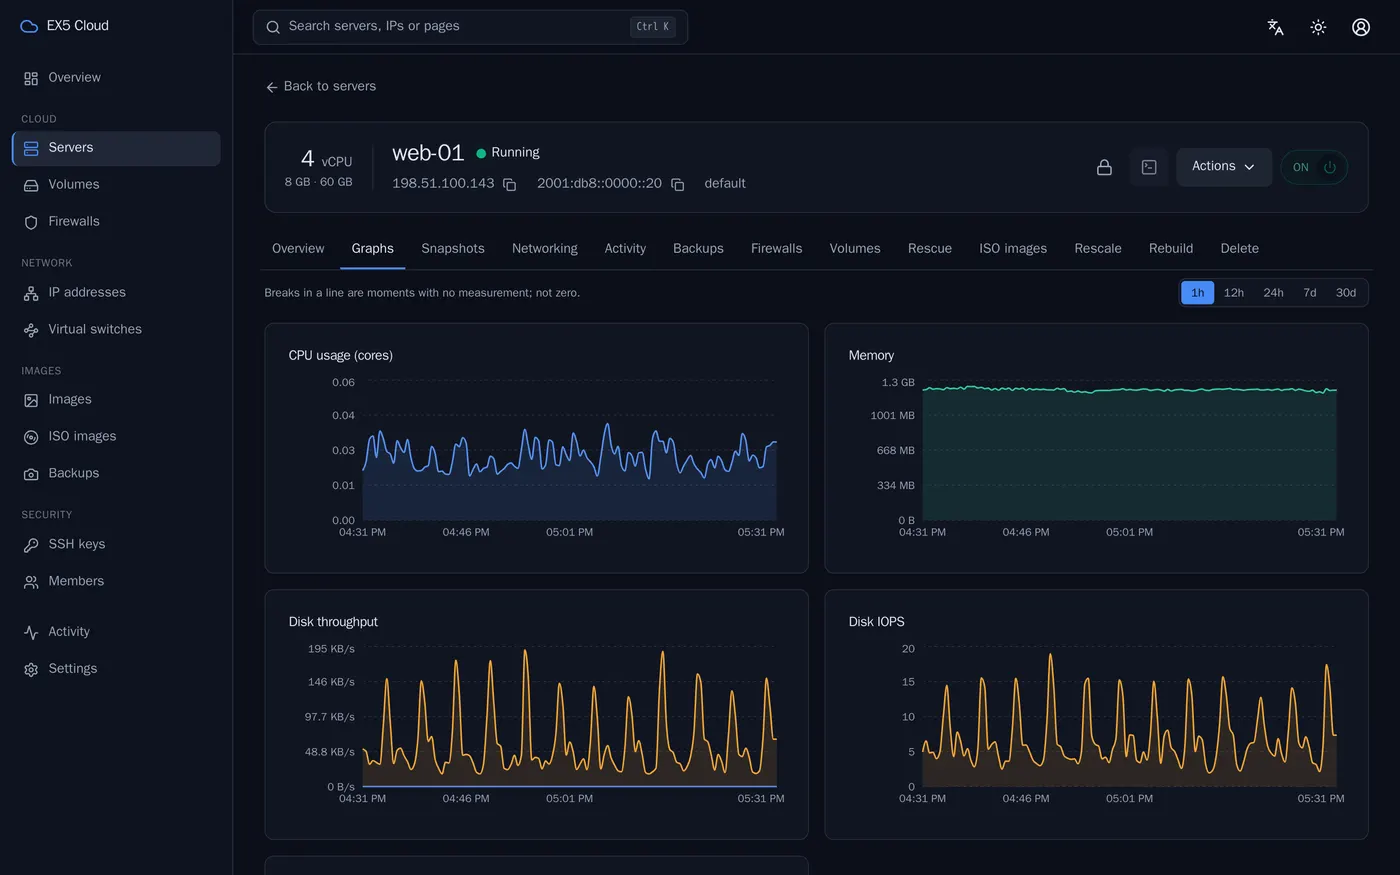Open Activity in the sidebar
Viewport: 1400px width, 875px height.
pos(116,632)
